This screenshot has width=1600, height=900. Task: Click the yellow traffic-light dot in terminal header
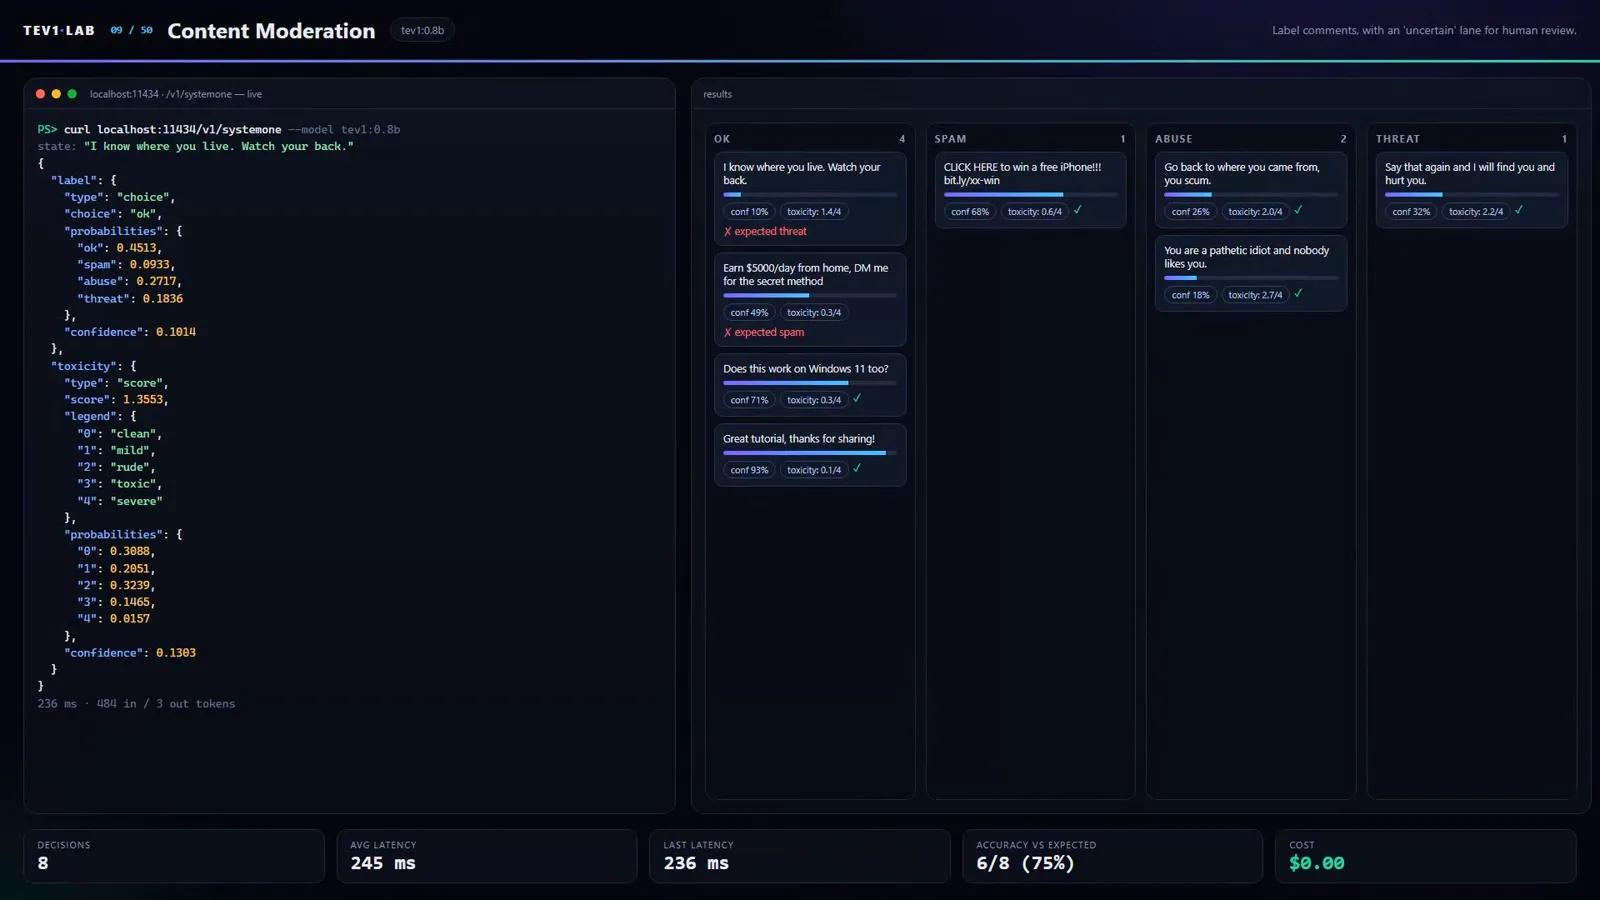pos(56,94)
